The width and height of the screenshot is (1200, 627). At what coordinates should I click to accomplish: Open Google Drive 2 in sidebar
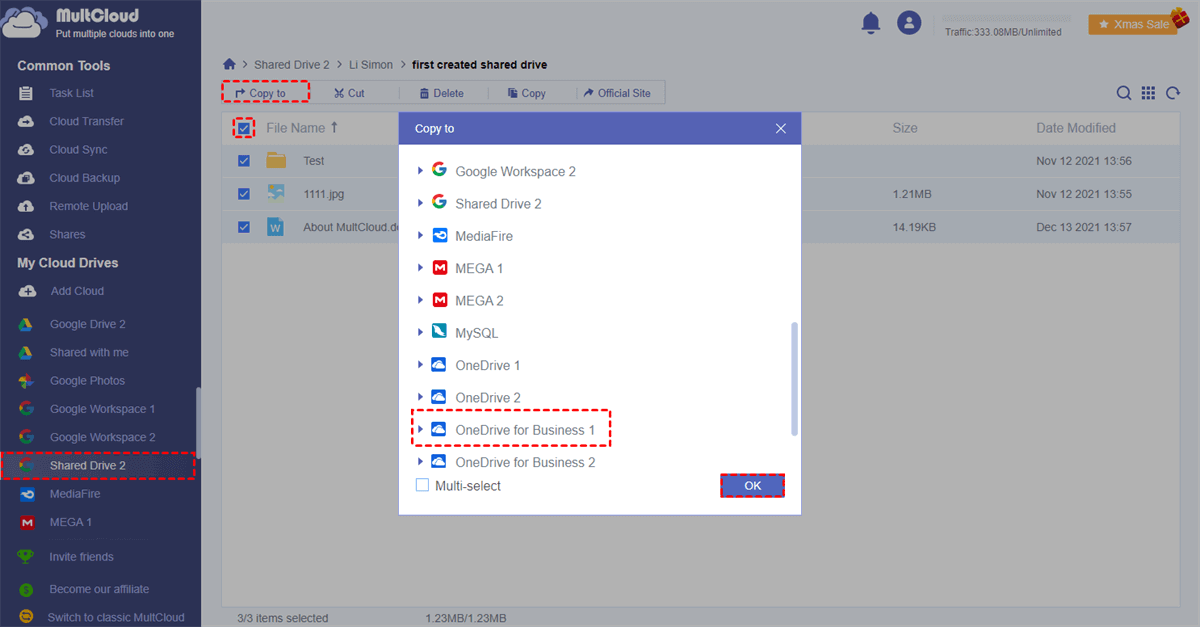point(87,324)
